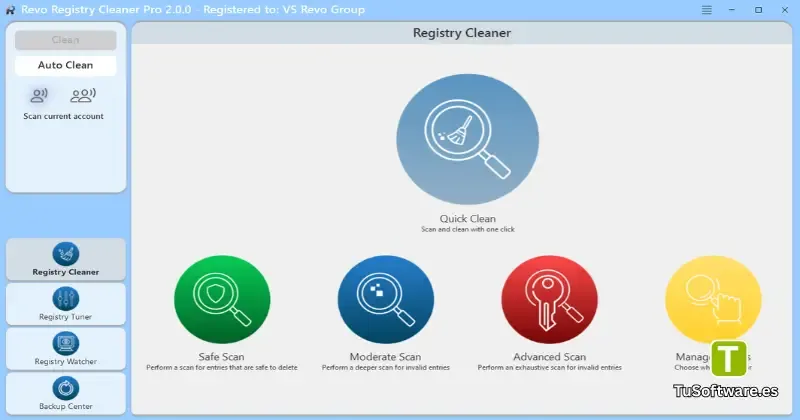
Task: Open the hamburger menu in title bar
Action: [707, 10]
